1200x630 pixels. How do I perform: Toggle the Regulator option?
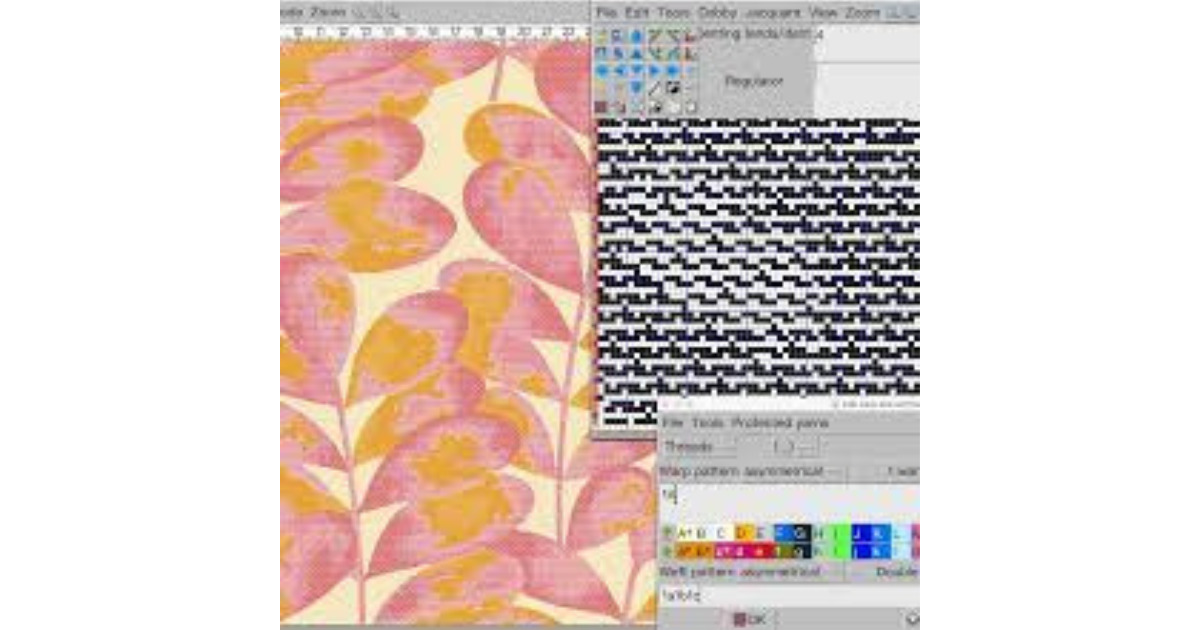pyautogui.click(x=751, y=80)
